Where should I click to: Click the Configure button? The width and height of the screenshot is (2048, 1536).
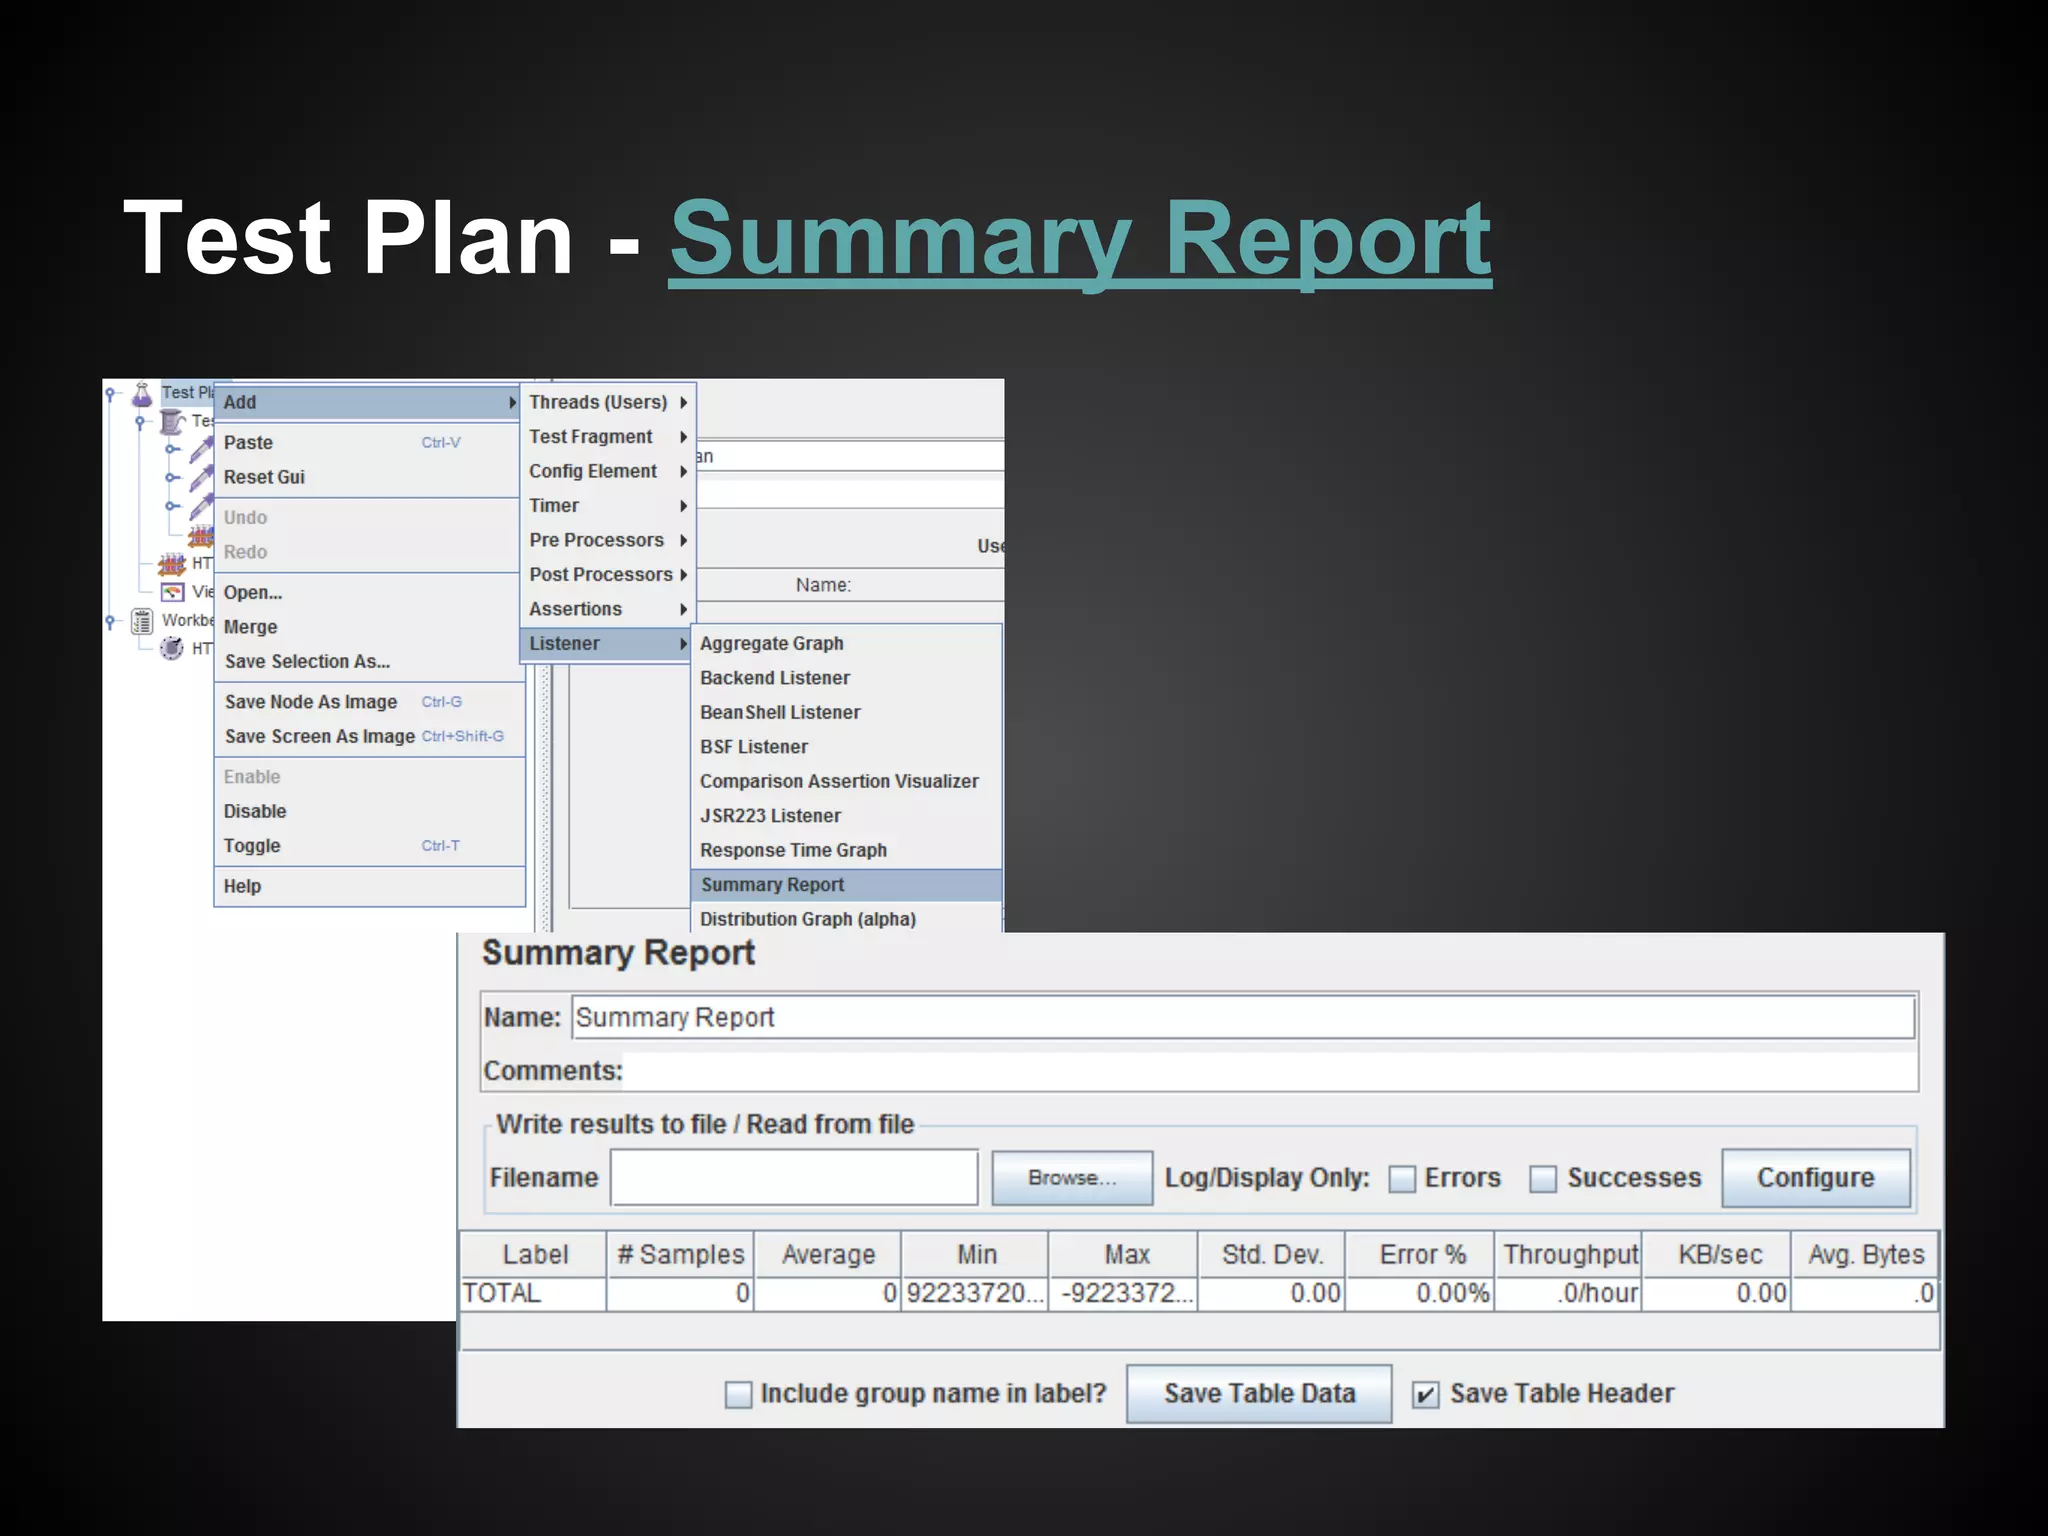pyautogui.click(x=1816, y=1178)
